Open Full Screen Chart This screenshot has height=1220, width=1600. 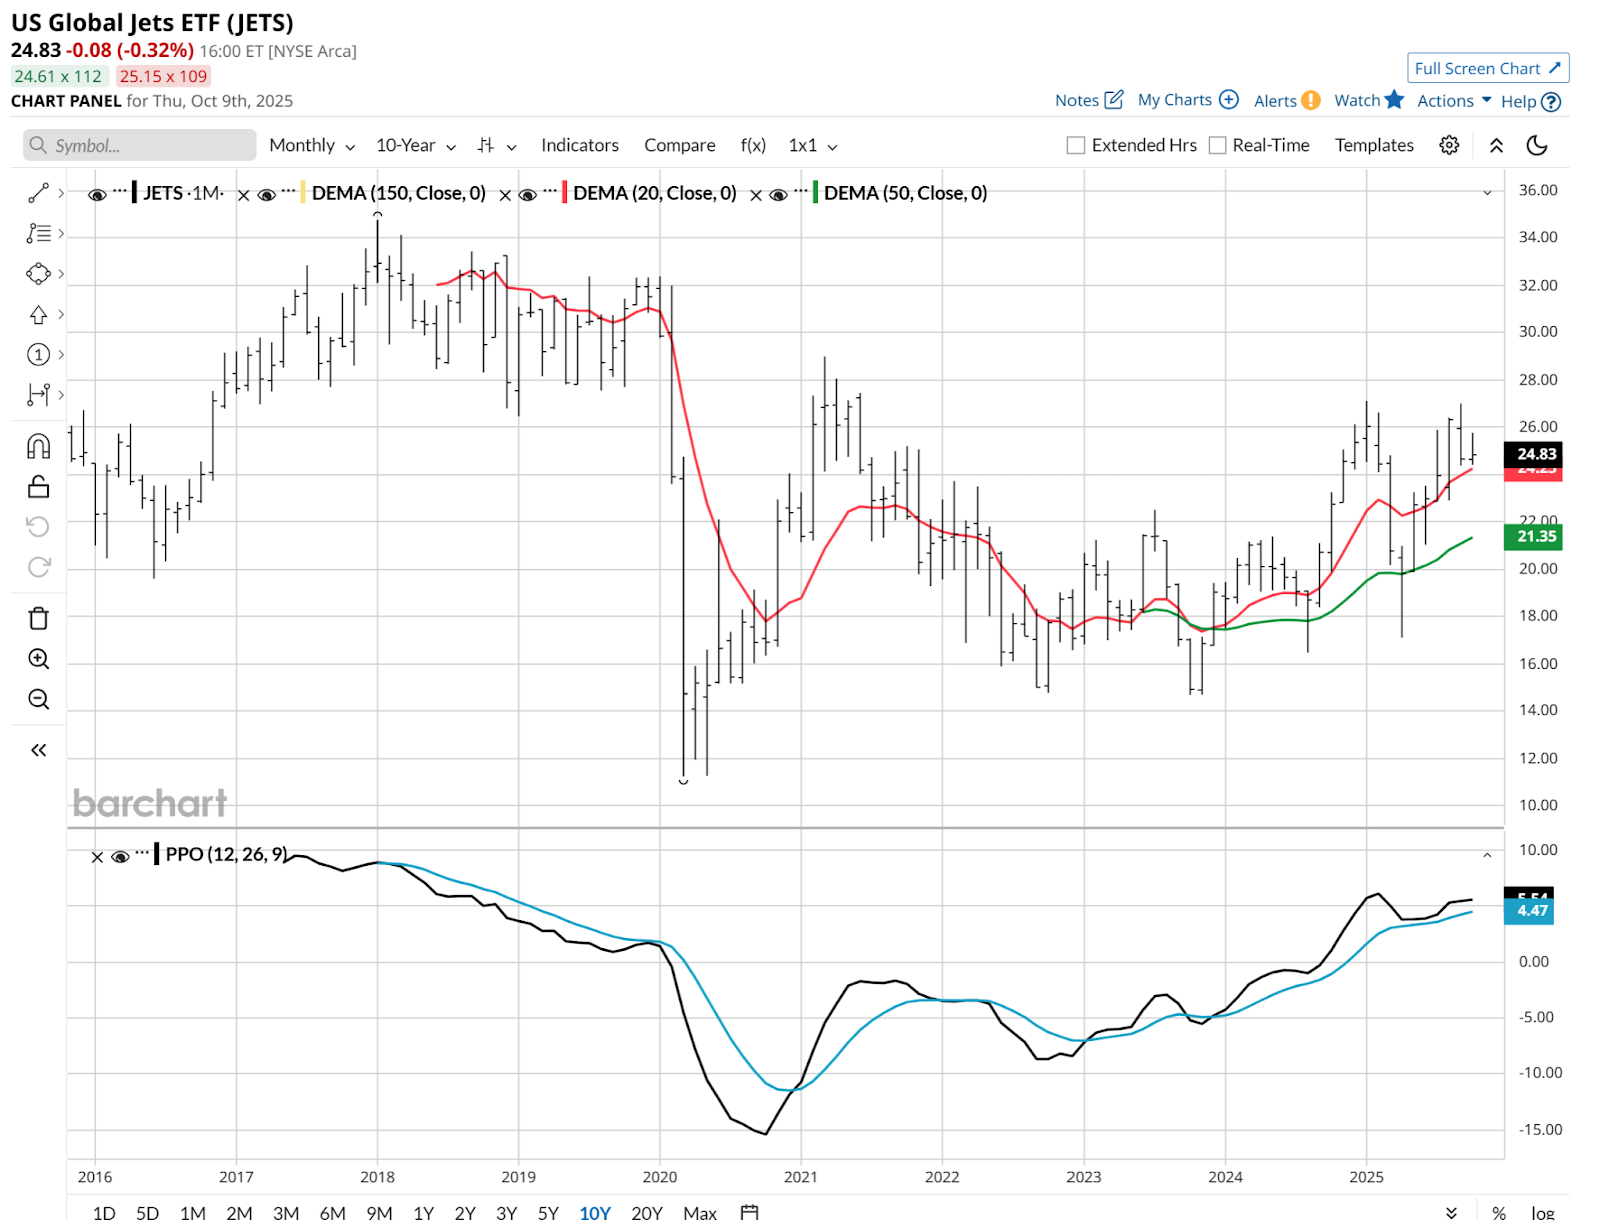tap(1487, 68)
